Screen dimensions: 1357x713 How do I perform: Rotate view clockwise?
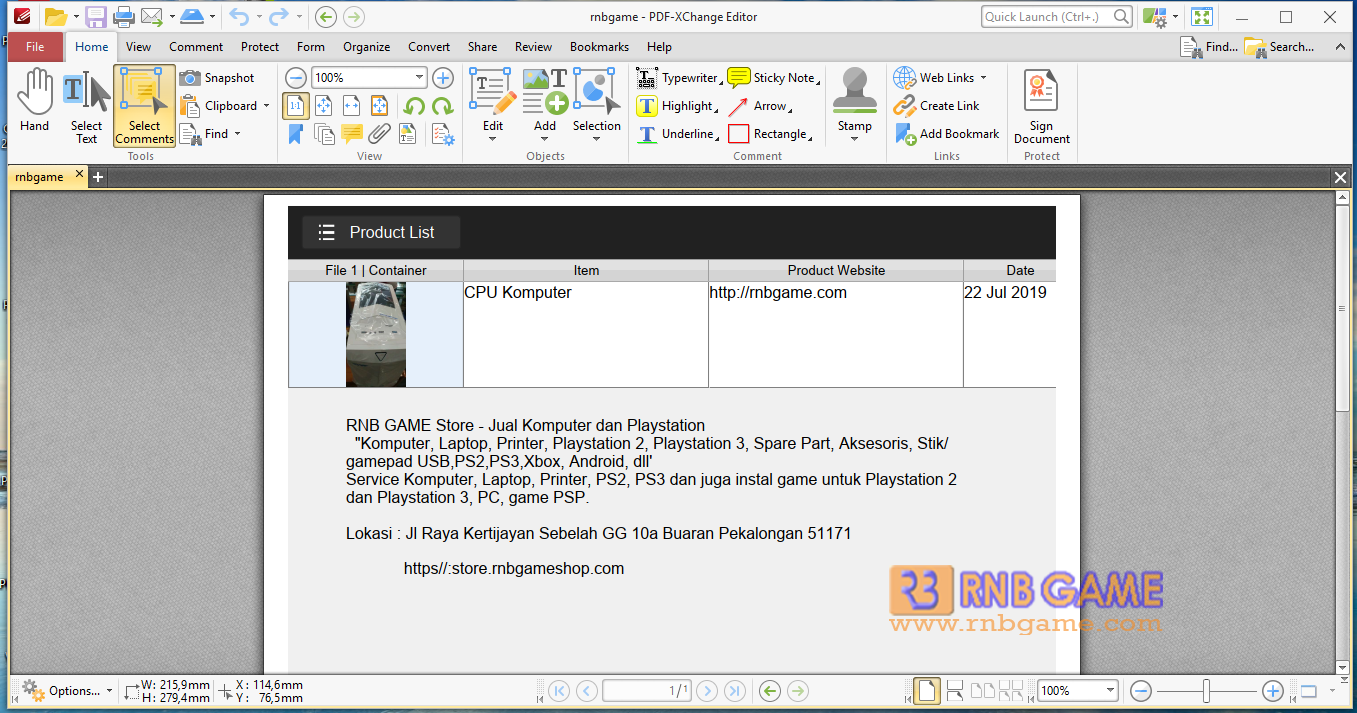pyautogui.click(x=442, y=106)
